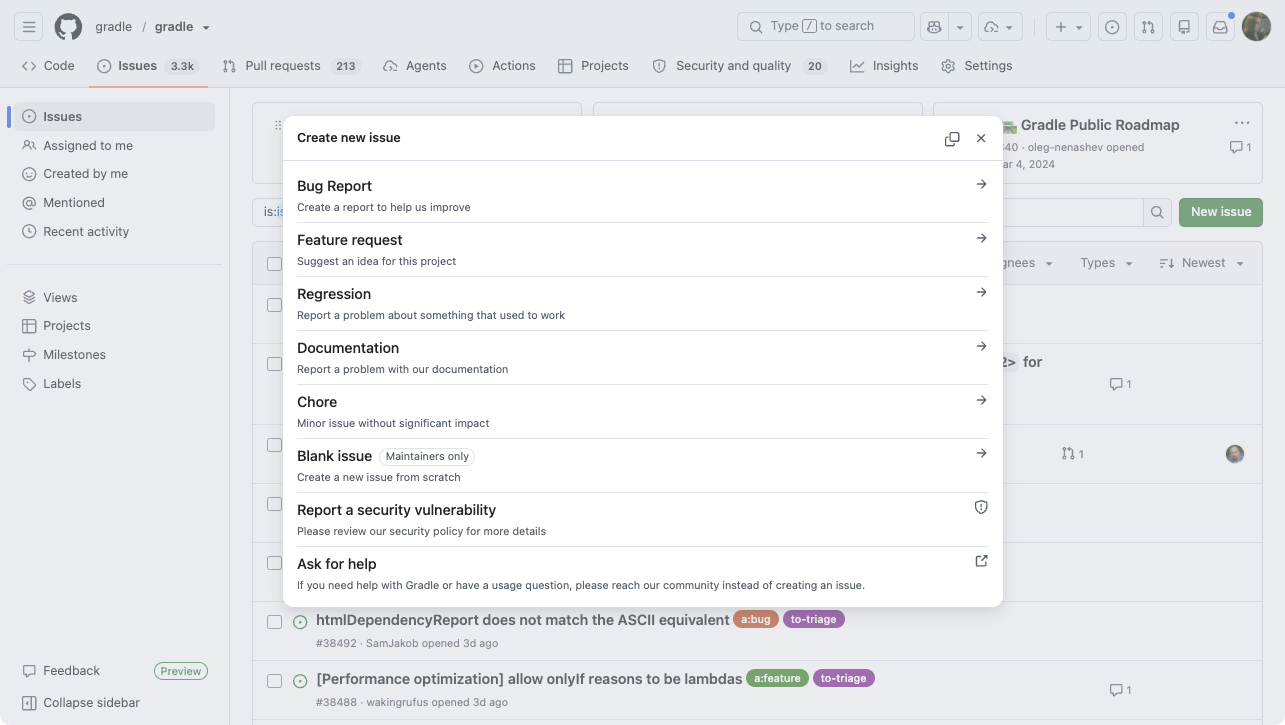Select Mentioned in sidebar
Screen dimensions: 1285x725
pos(114,203)
